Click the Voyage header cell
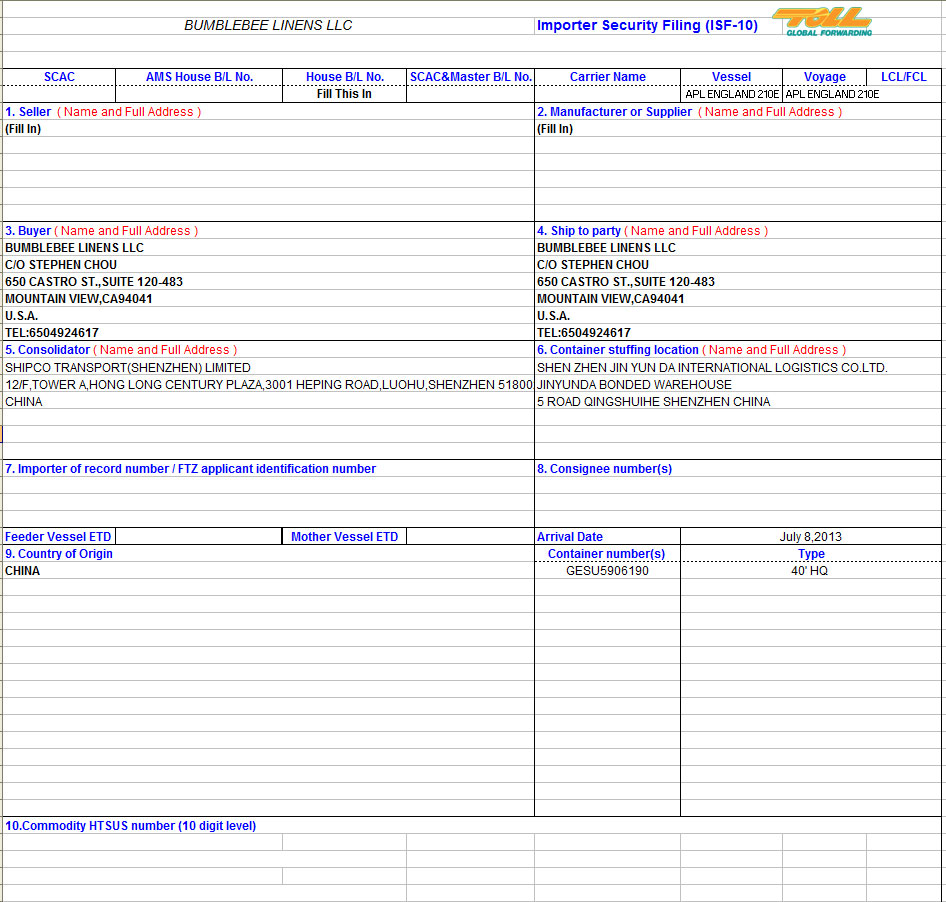 (x=825, y=77)
